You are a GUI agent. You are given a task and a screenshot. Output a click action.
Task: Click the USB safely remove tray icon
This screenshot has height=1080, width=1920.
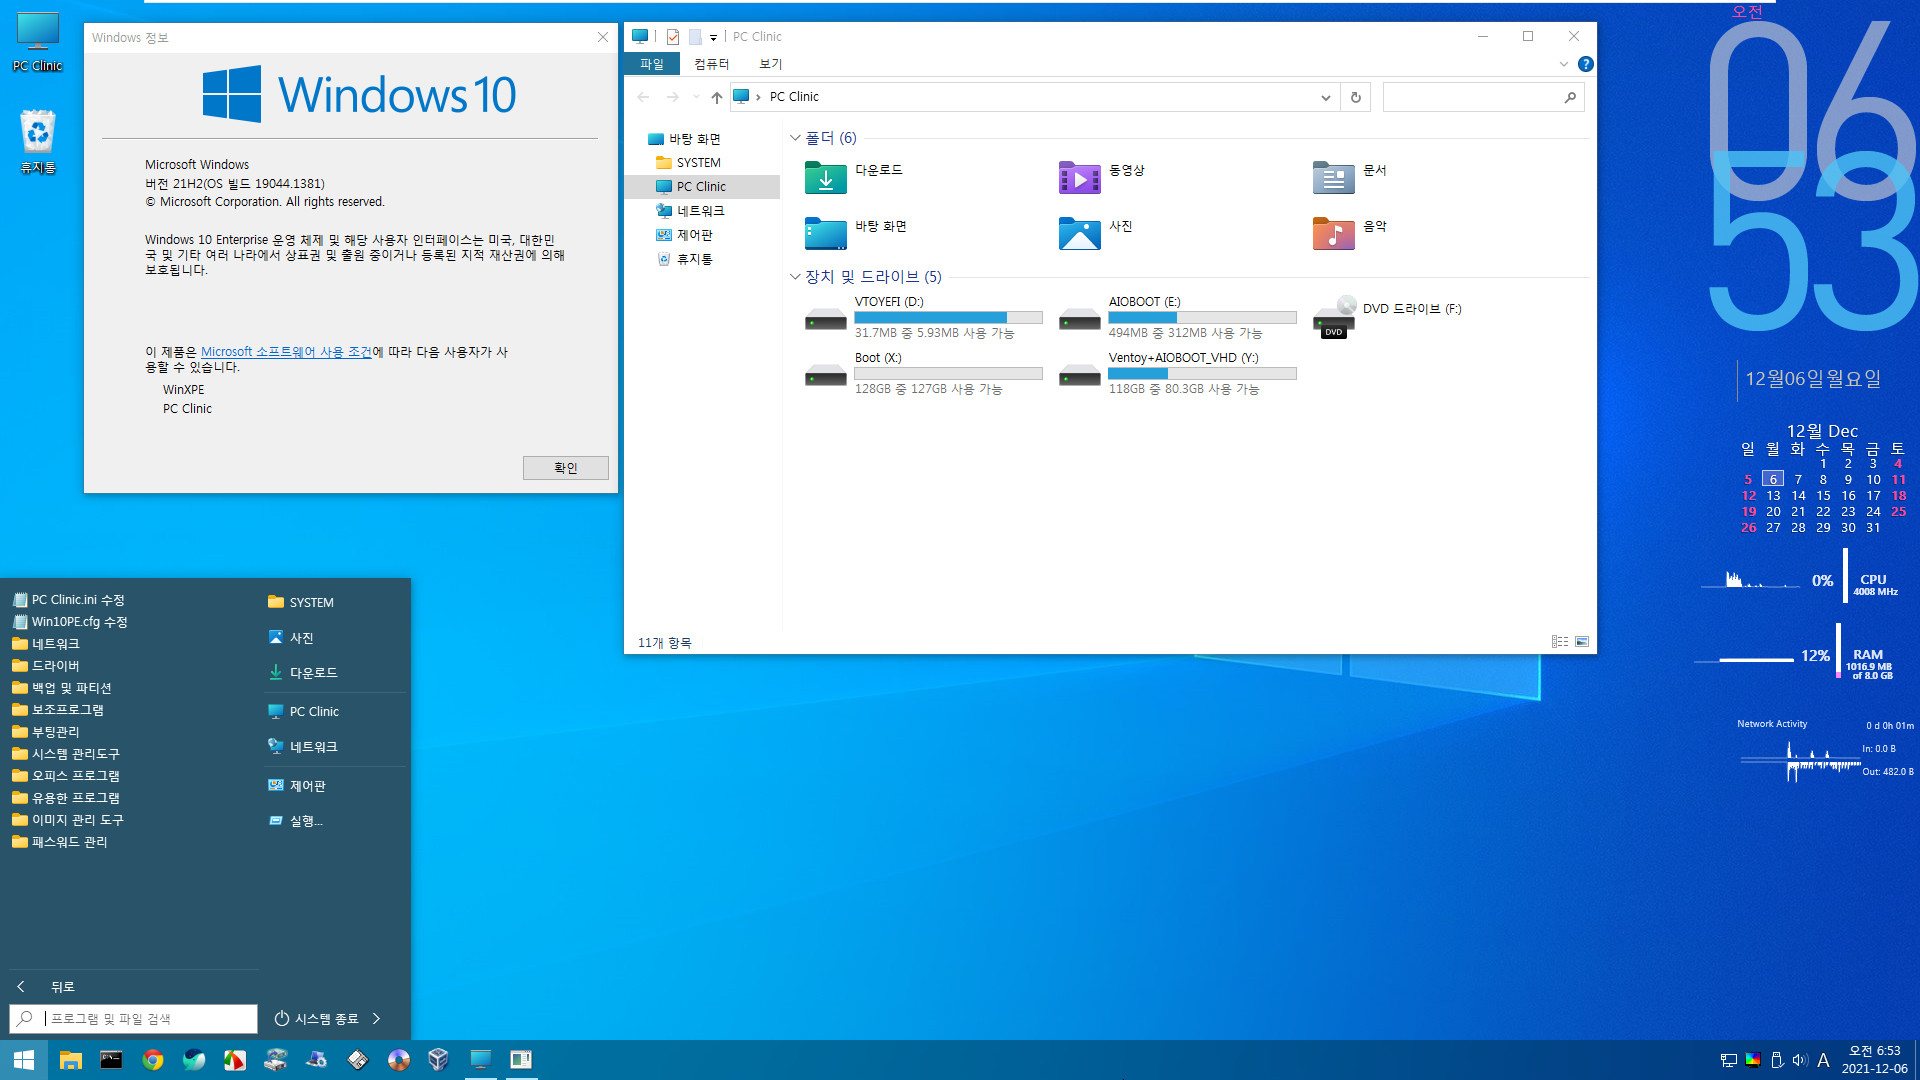(x=1777, y=1060)
